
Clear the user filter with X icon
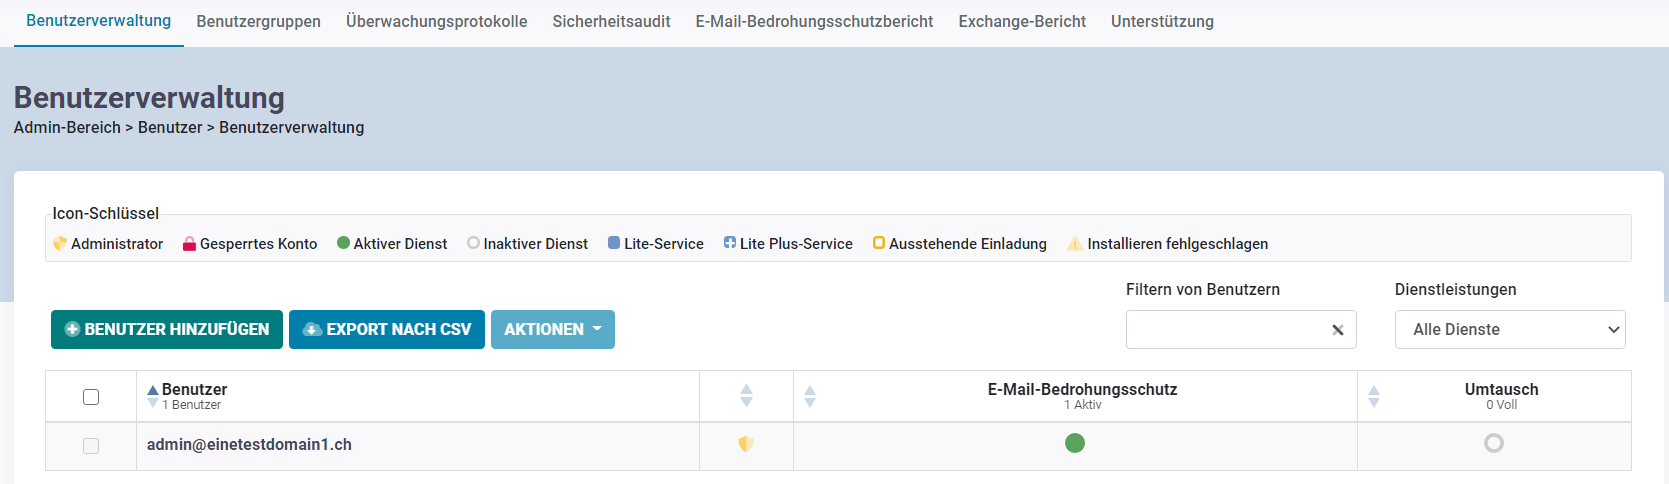click(x=1338, y=330)
